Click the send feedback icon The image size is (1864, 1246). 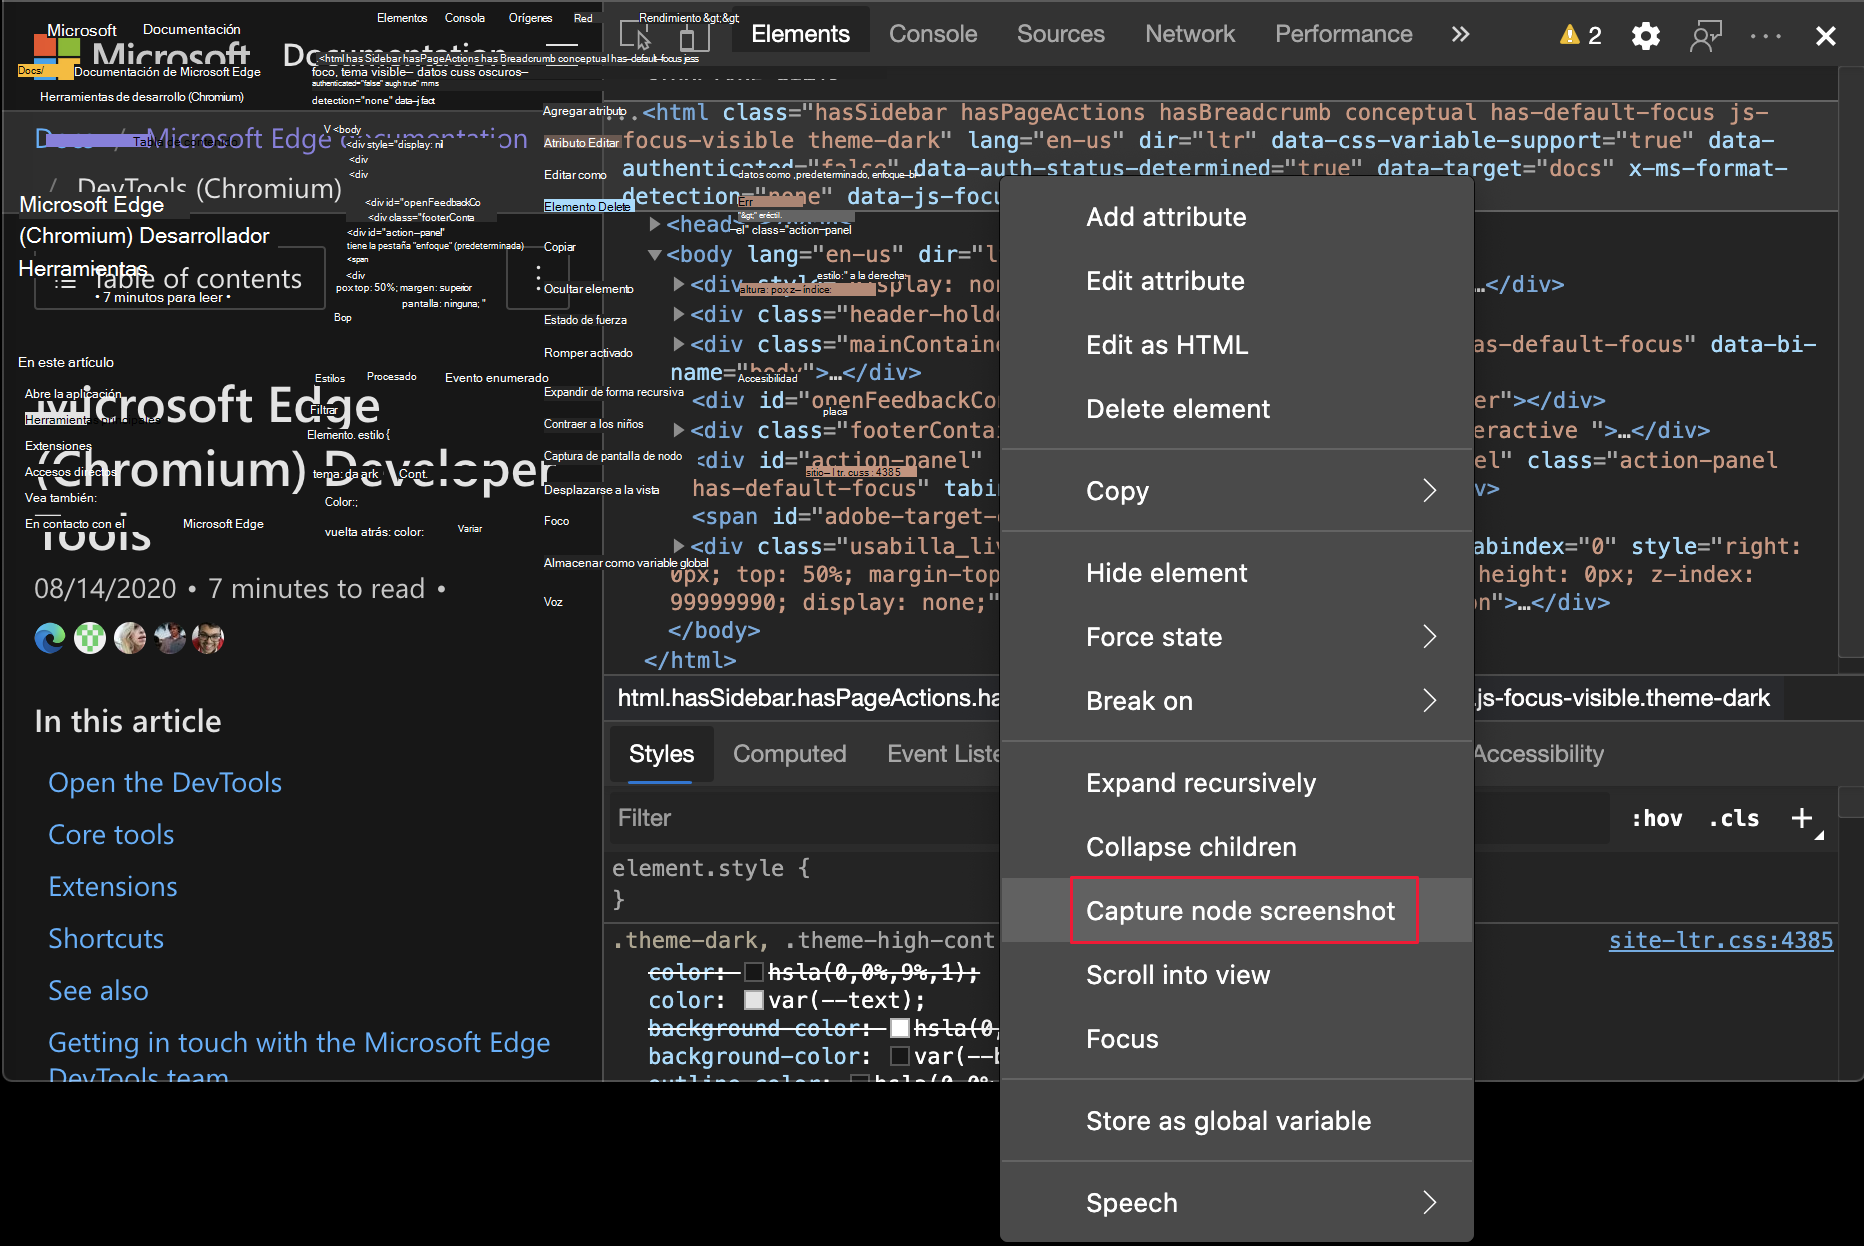pyautogui.click(x=1706, y=36)
